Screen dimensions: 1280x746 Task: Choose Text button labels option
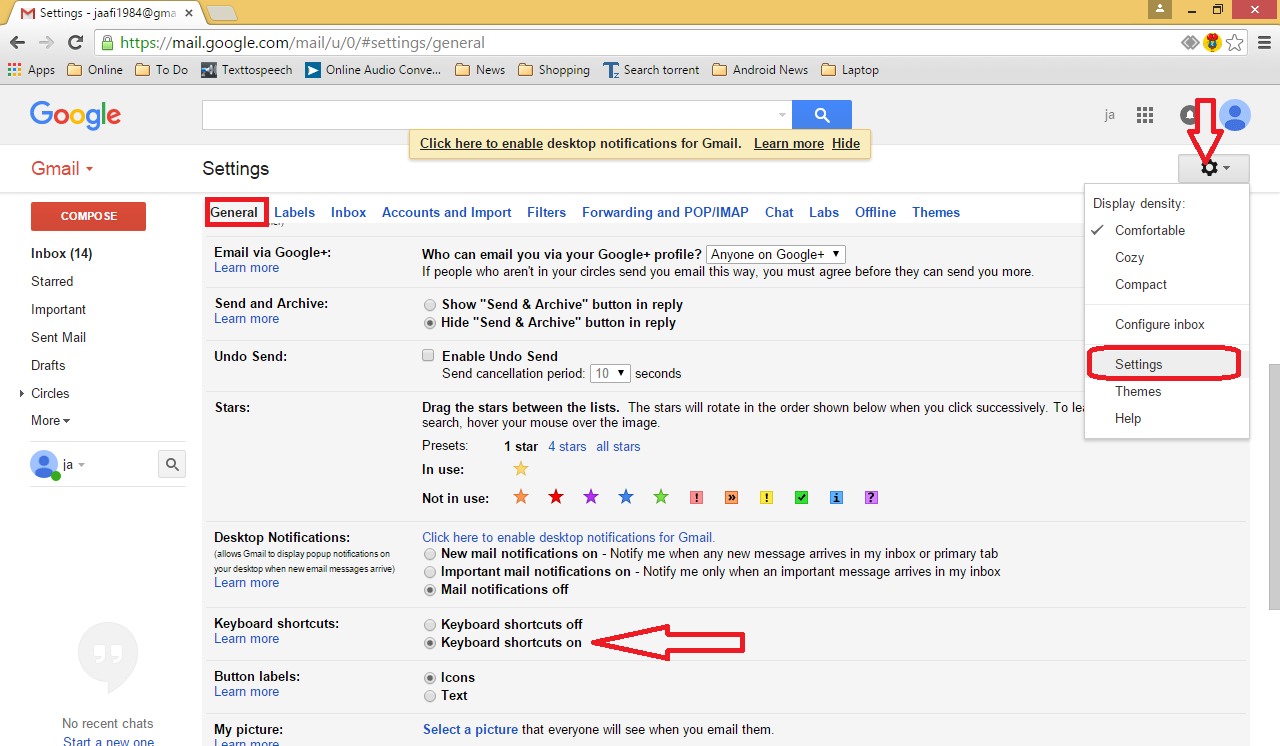pyautogui.click(x=429, y=696)
